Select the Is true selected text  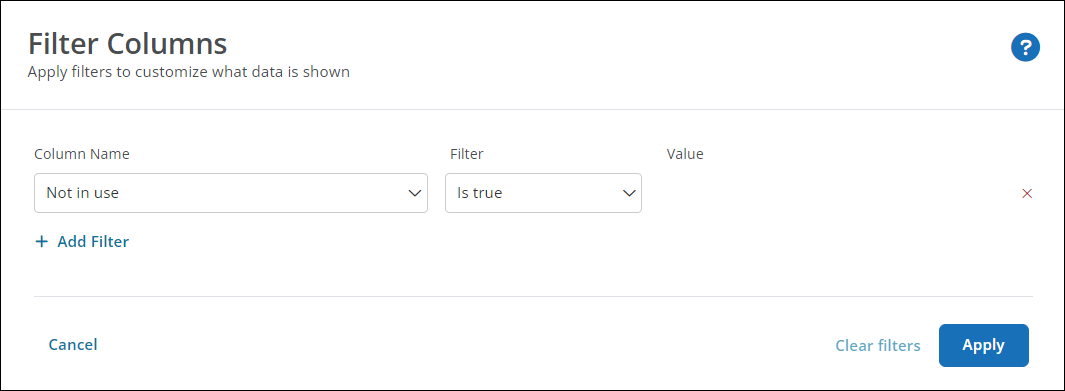pyautogui.click(x=480, y=193)
